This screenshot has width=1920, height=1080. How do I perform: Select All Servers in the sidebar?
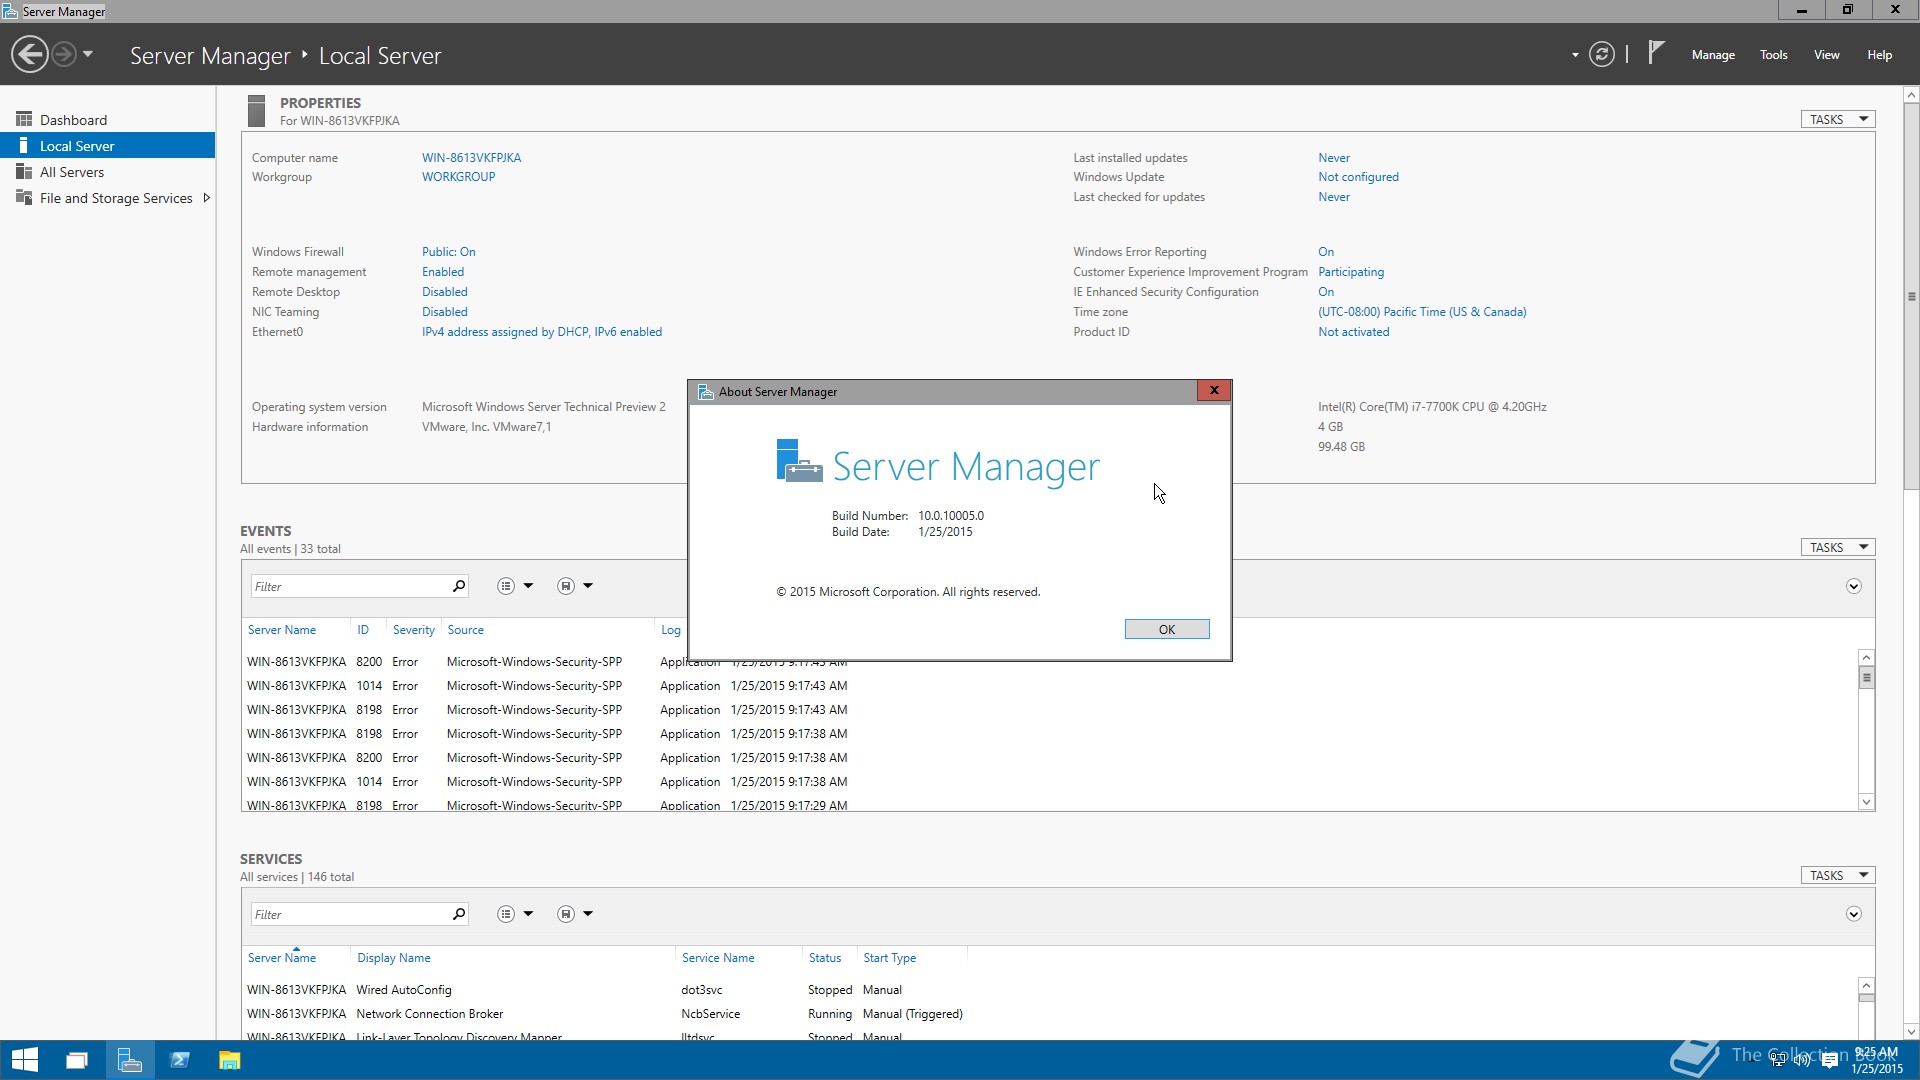tap(107, 171)
